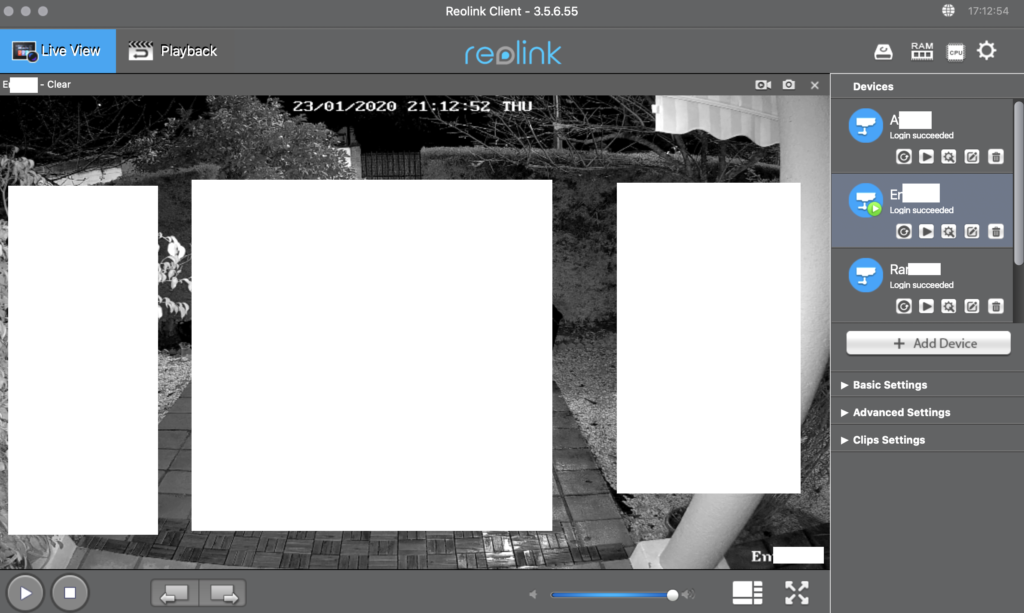Toggle playback of the second device stream
Screen dimensions: 1024x613
click(927, 231)
